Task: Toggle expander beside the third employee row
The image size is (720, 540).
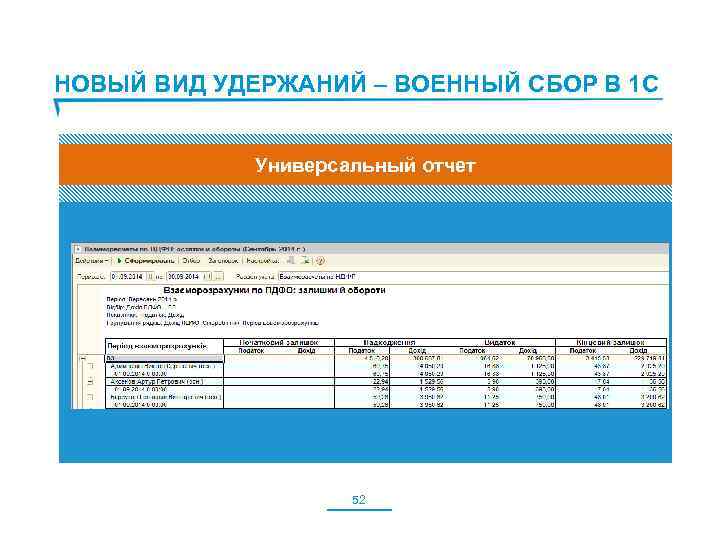Action: pyautogui.click(x=90, y=397)
